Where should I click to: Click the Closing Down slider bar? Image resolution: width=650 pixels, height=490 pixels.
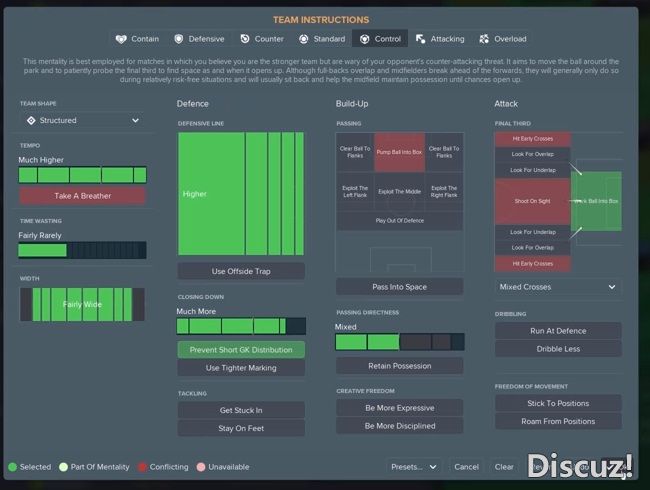pyautogui.click(x=241, y=326)
